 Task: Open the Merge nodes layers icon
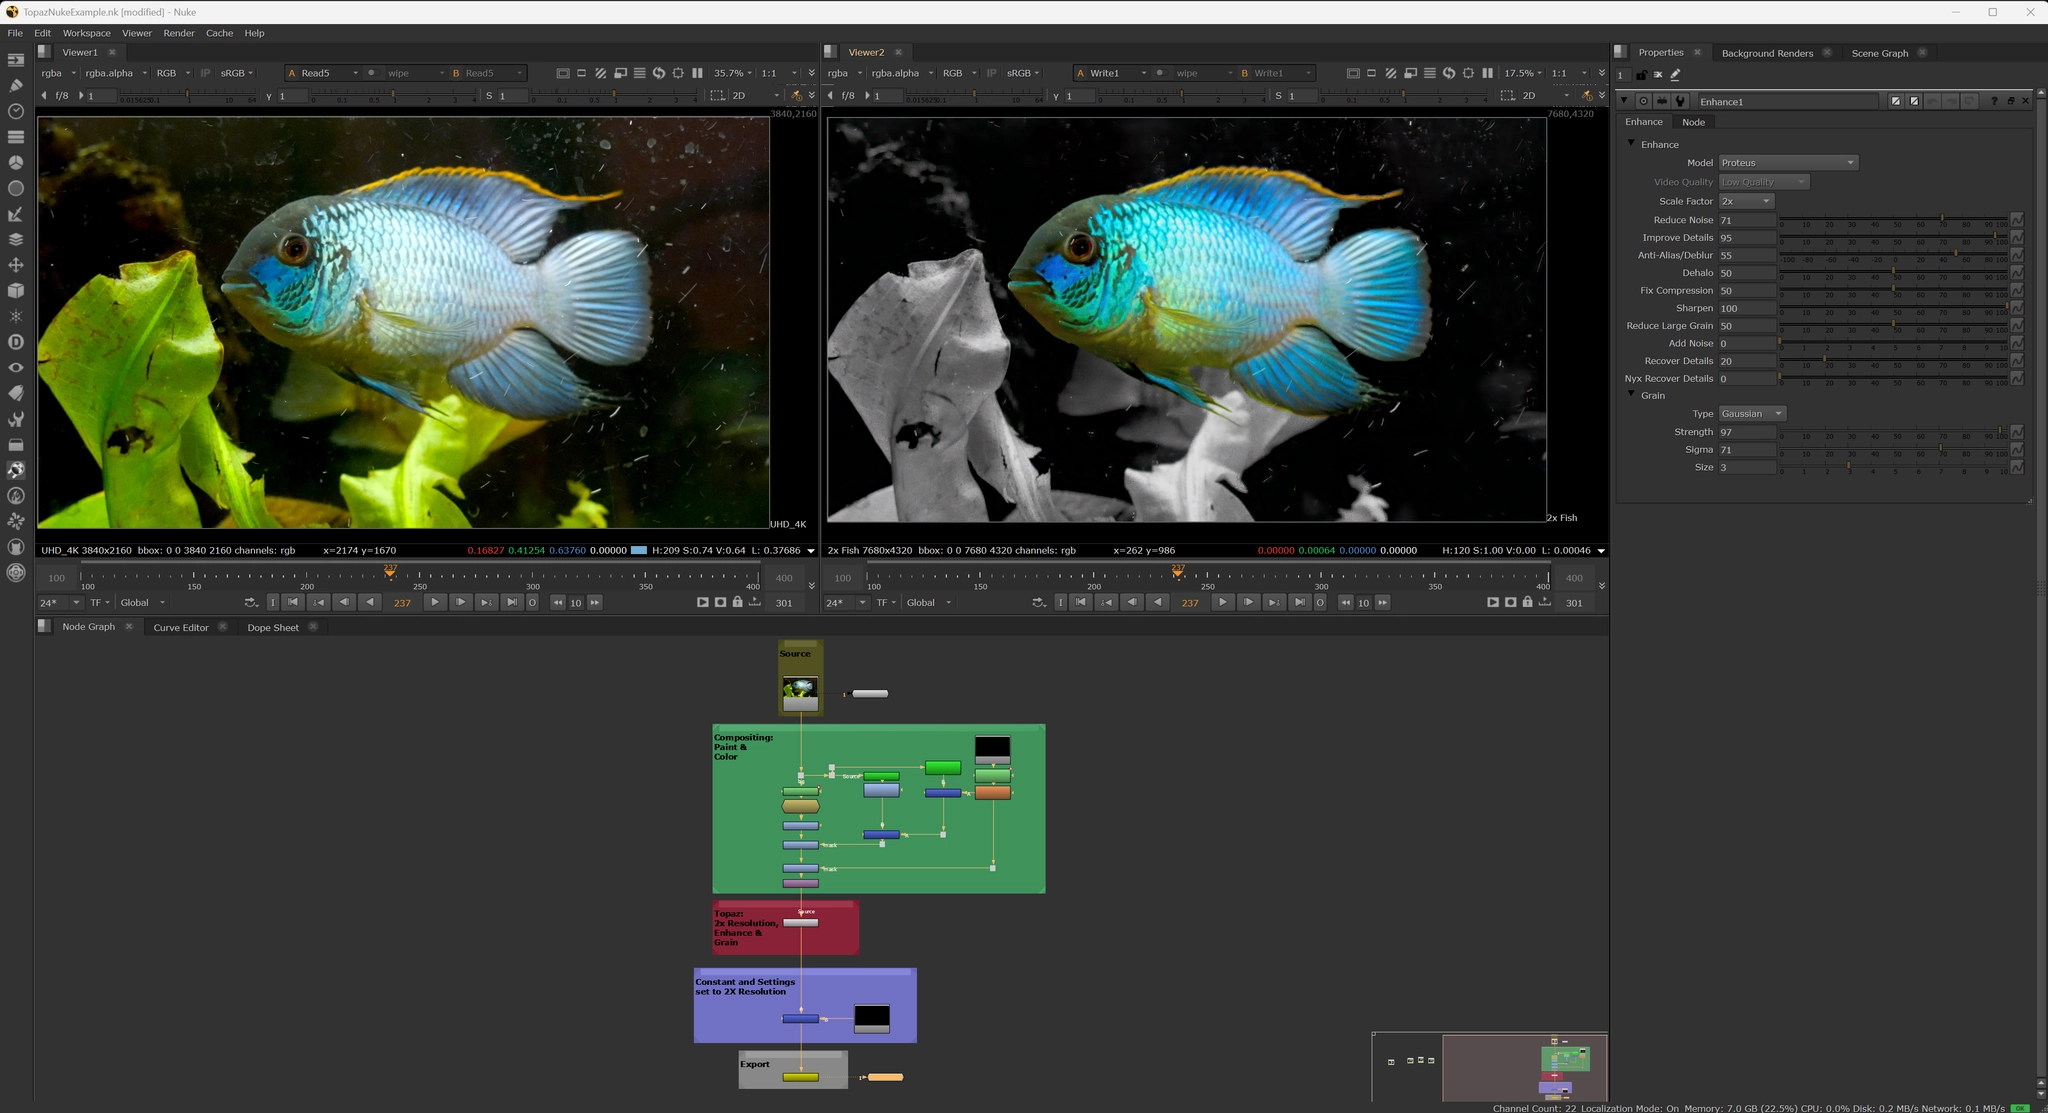pos(16,239)
